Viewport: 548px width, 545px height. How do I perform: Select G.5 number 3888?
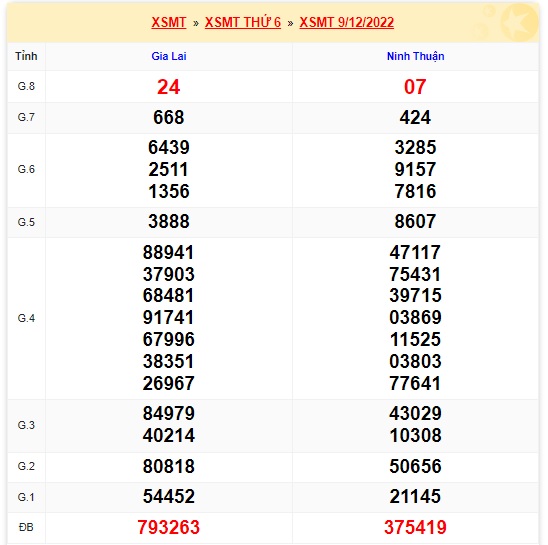(x=169, y=222)
